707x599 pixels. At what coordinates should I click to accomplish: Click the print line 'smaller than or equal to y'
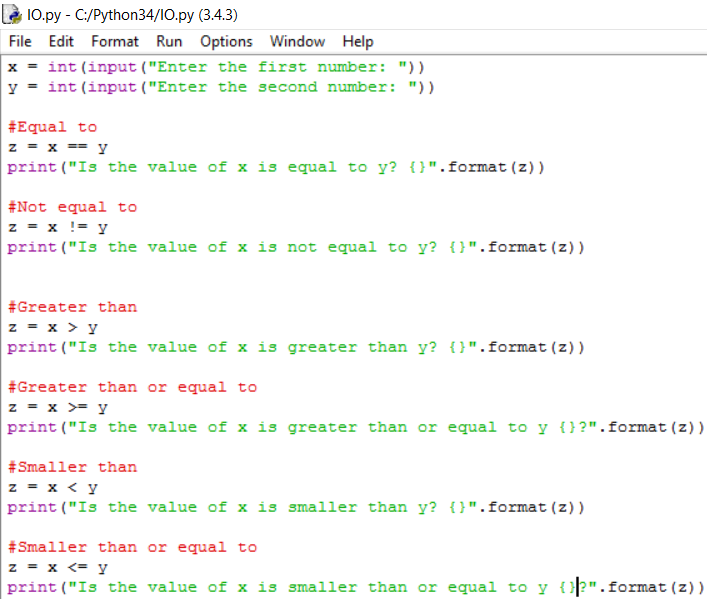coord(356,587)
